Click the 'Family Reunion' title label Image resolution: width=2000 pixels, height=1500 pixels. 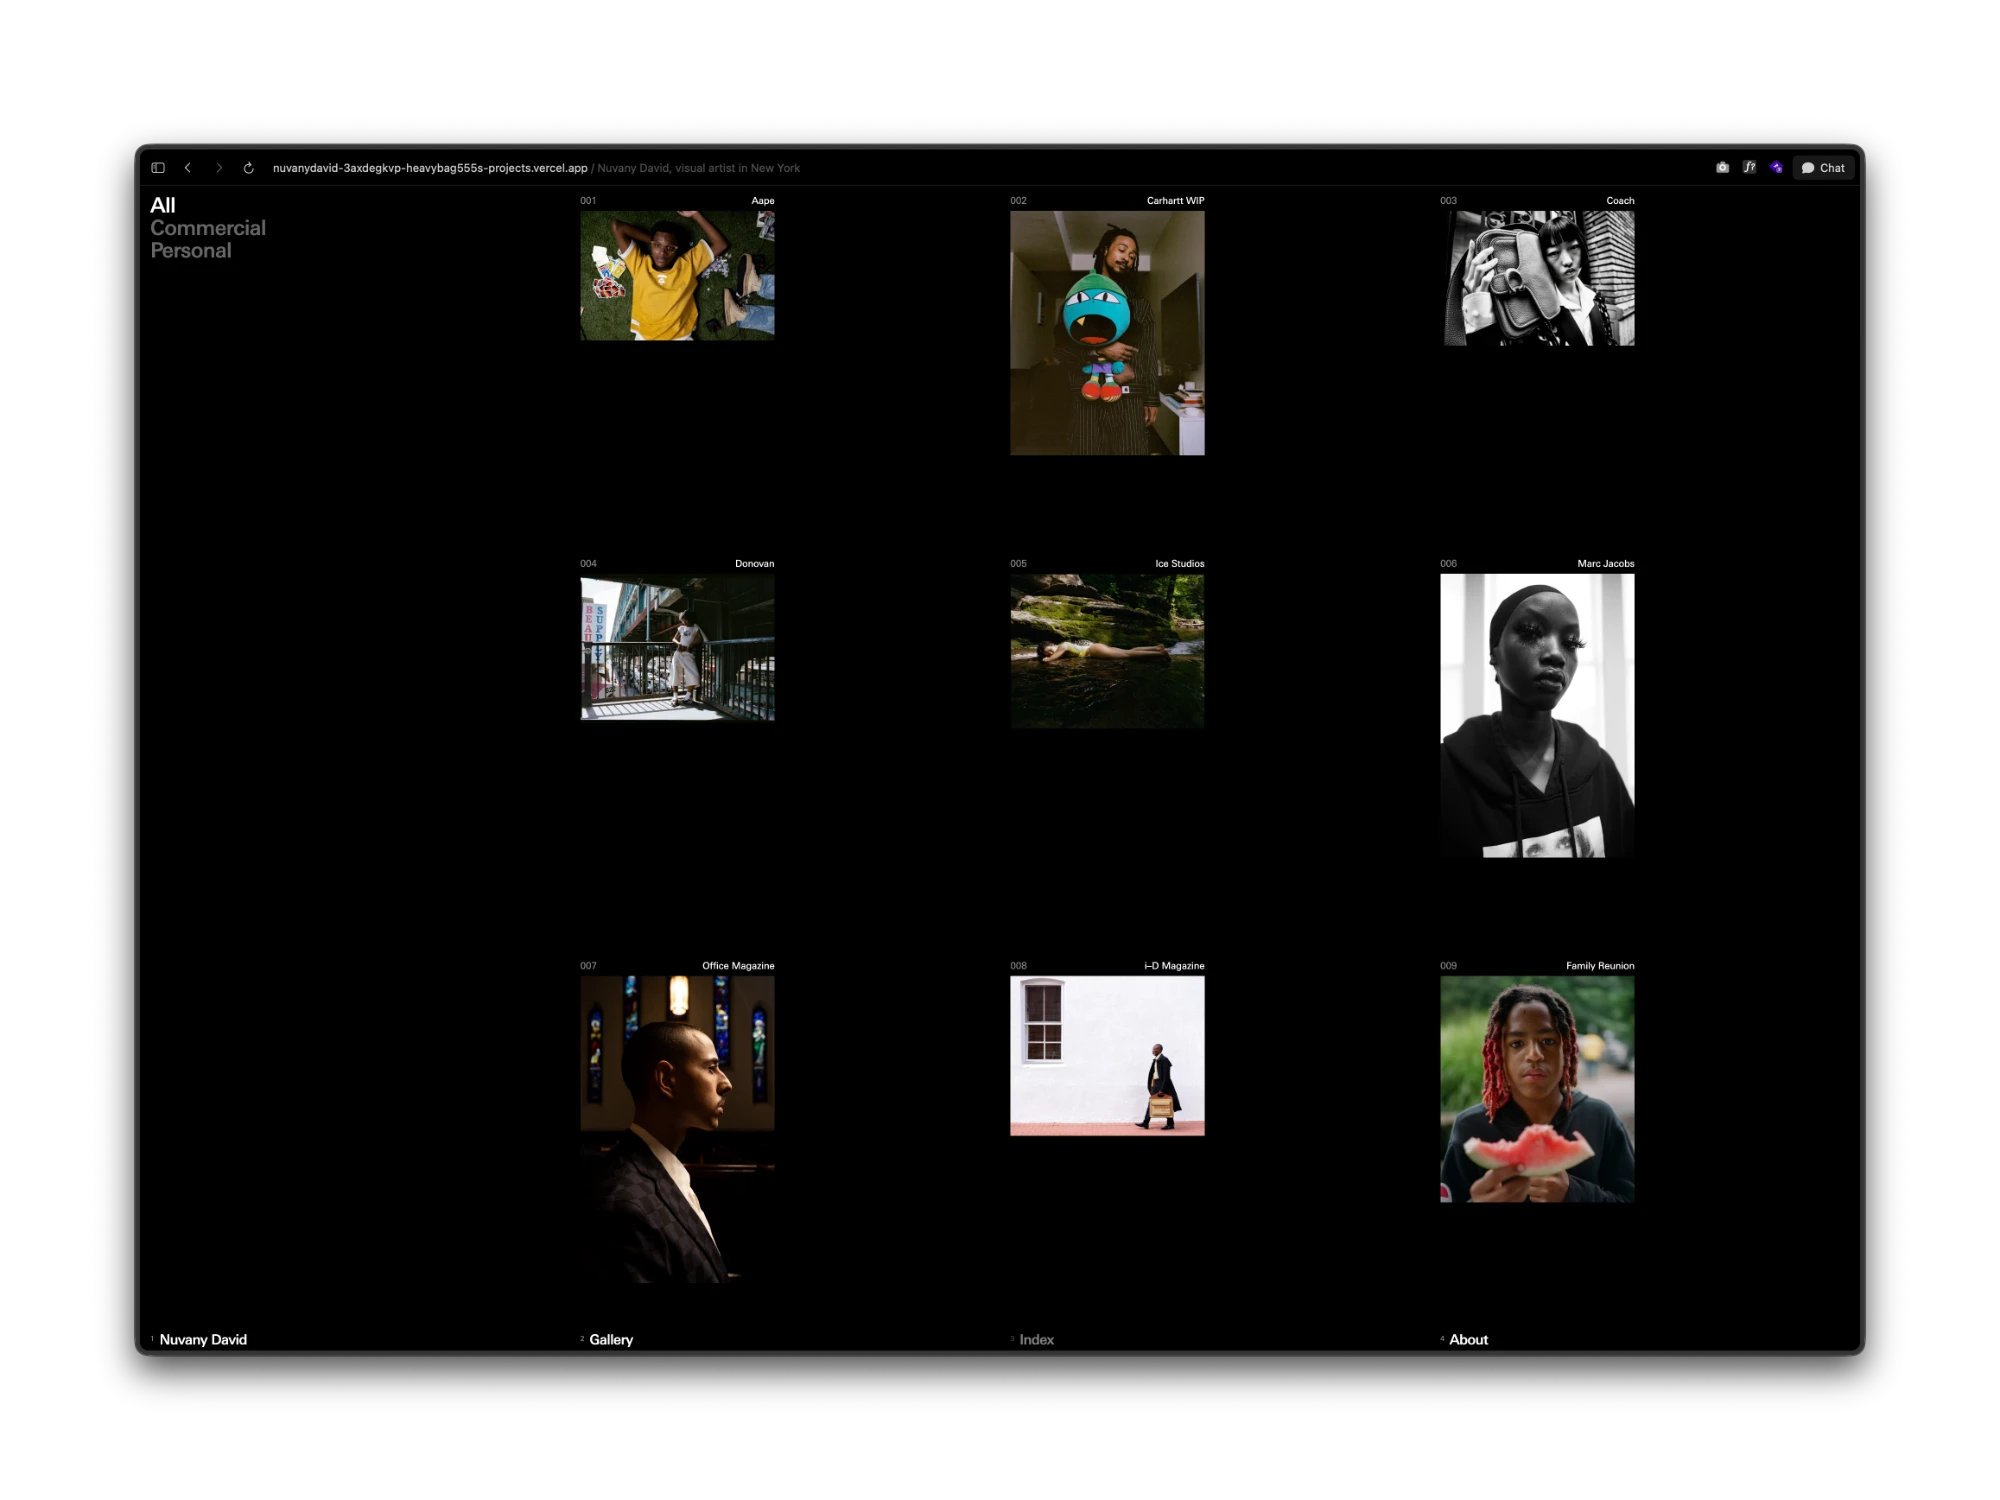point(1600,966)
